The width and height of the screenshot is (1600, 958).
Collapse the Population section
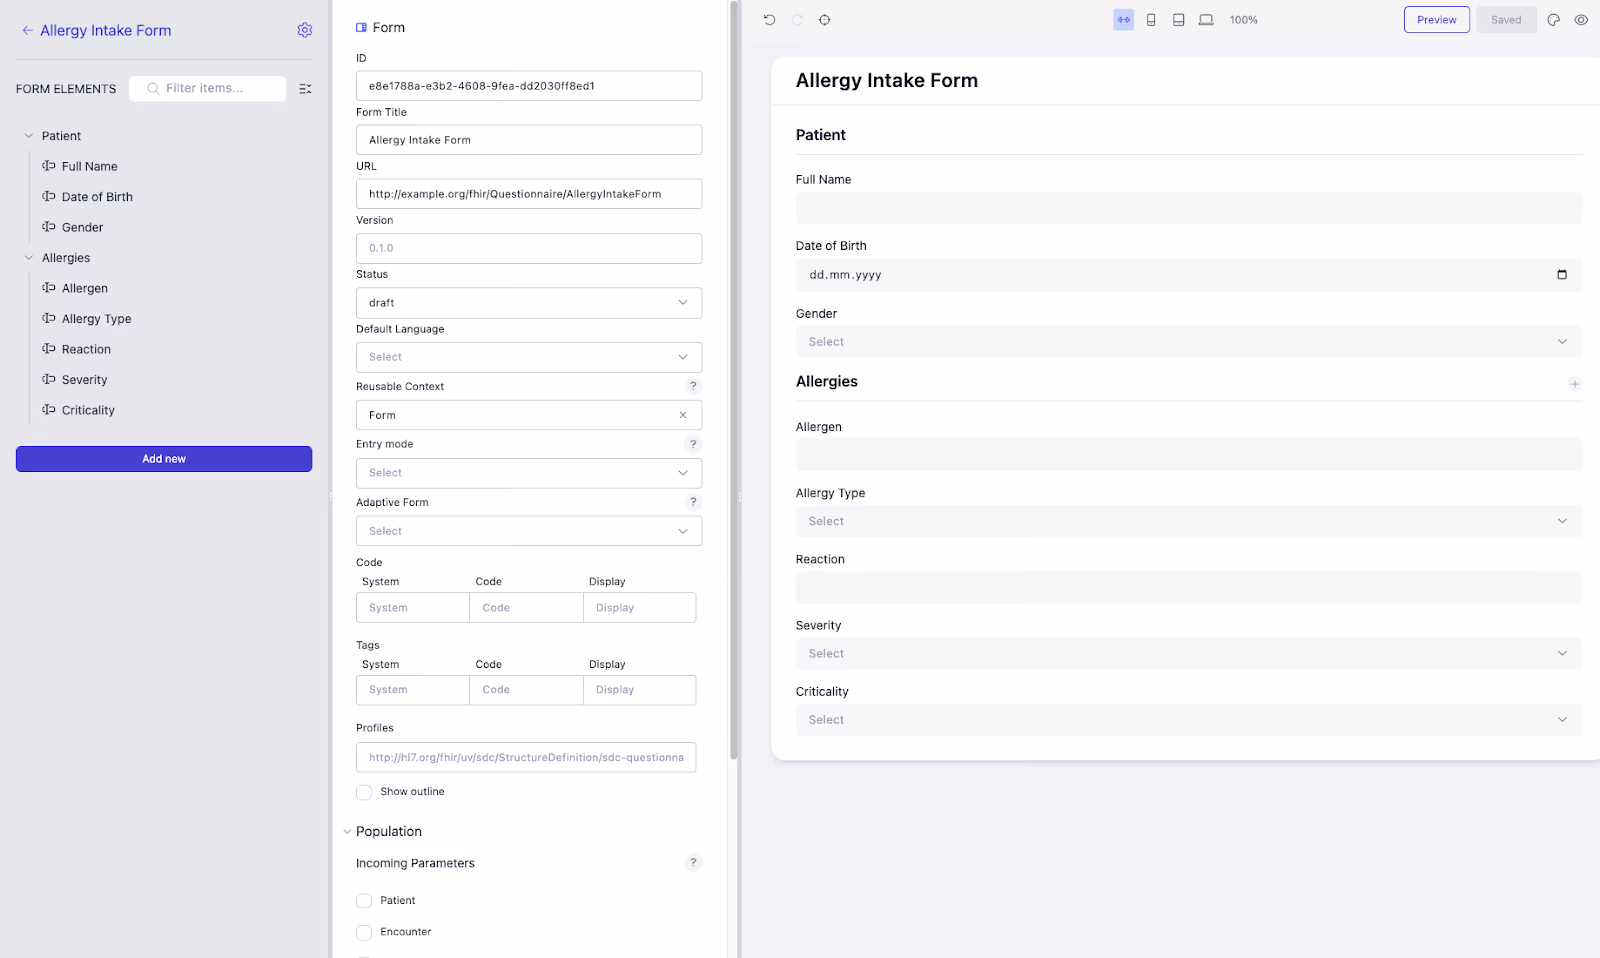click(347, 832)
